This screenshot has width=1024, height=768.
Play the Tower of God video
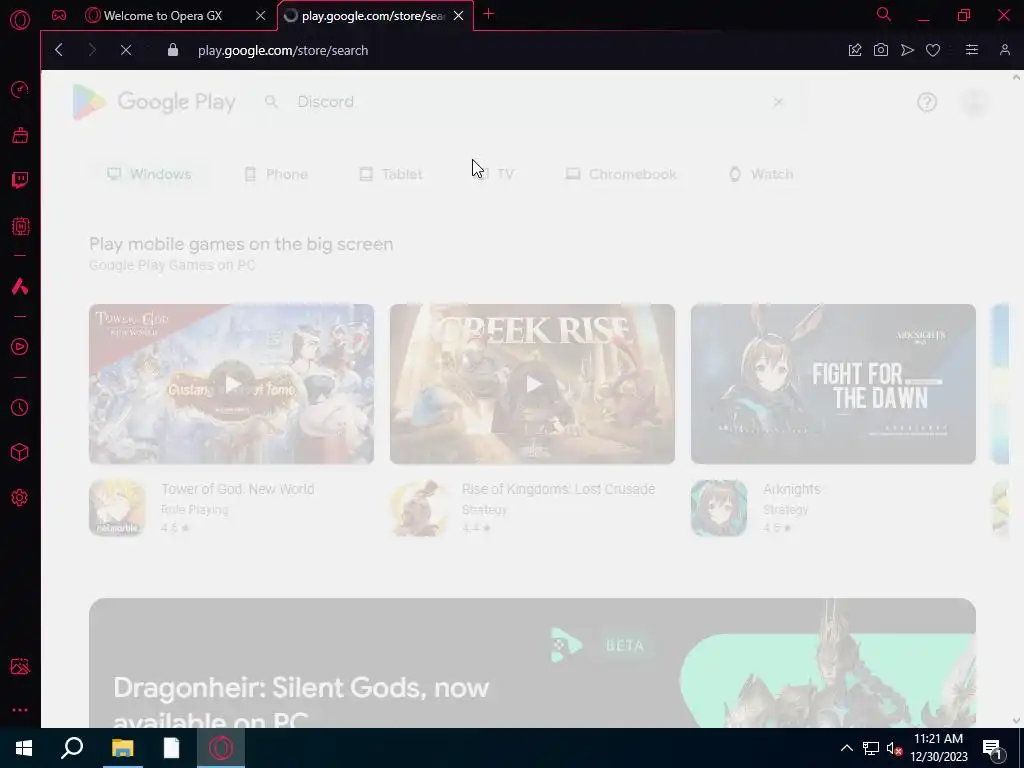(x=231, y=384)
